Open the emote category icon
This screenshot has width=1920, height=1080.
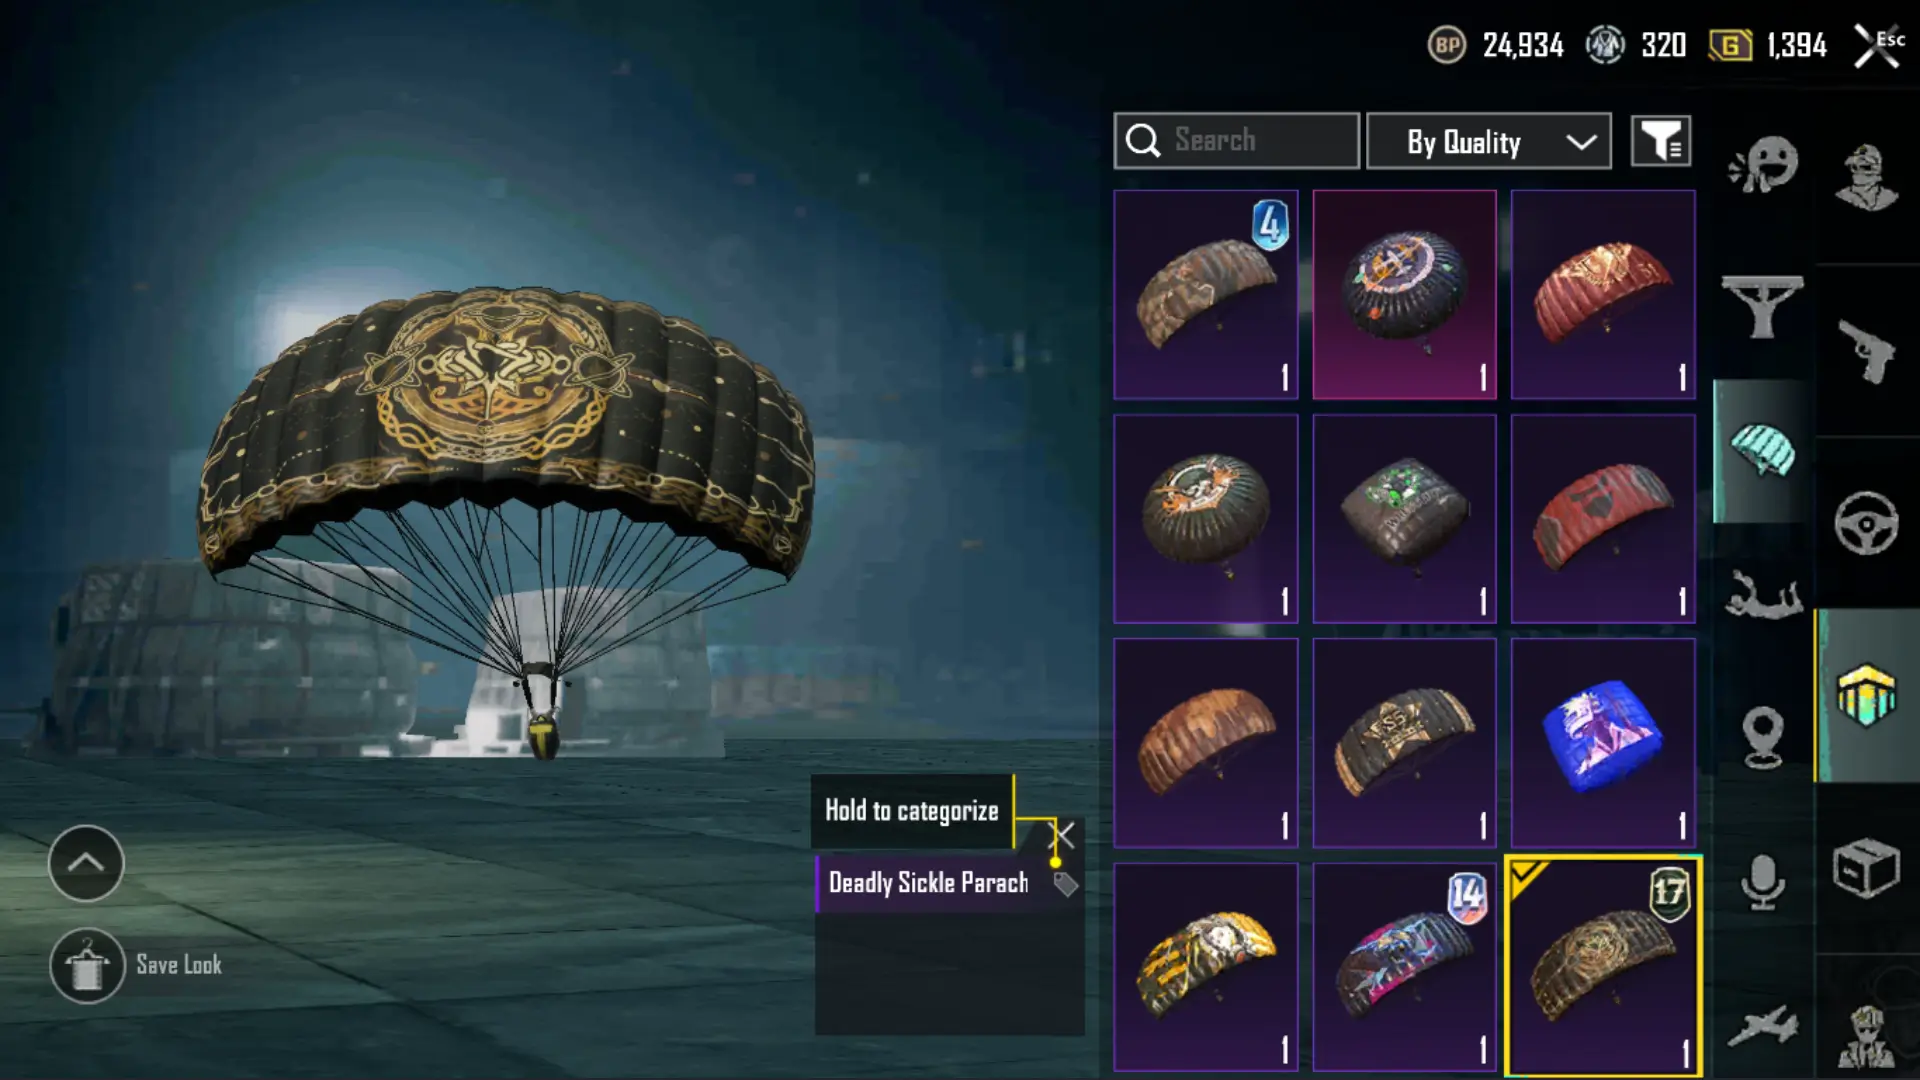(1763, 165)
